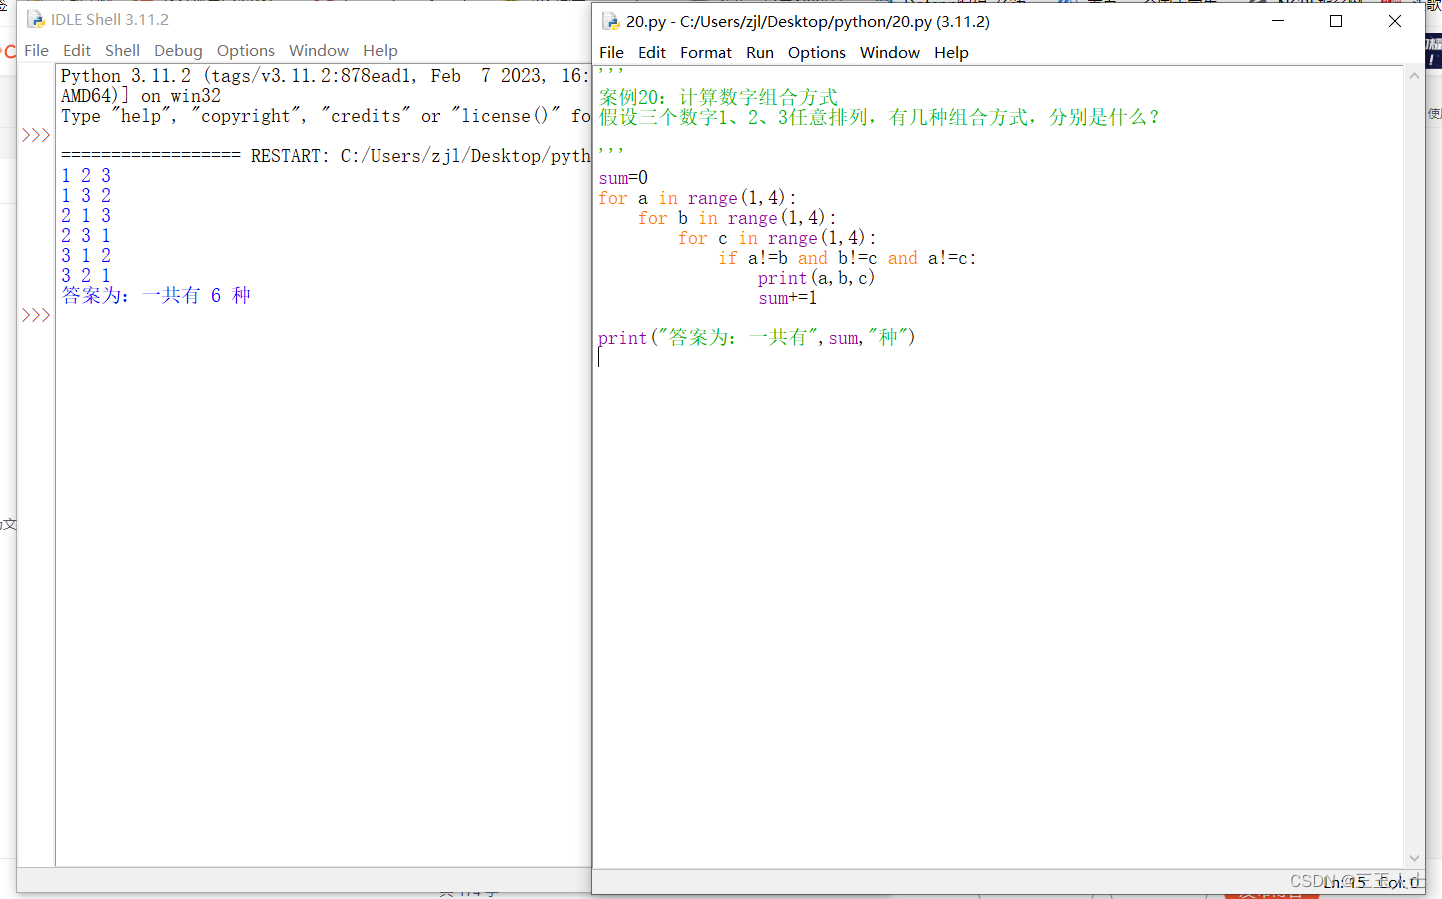Click shell result '答案为: 一共有 6 种'
Viewport: 1442px width, 899px height.
point(156,295)
